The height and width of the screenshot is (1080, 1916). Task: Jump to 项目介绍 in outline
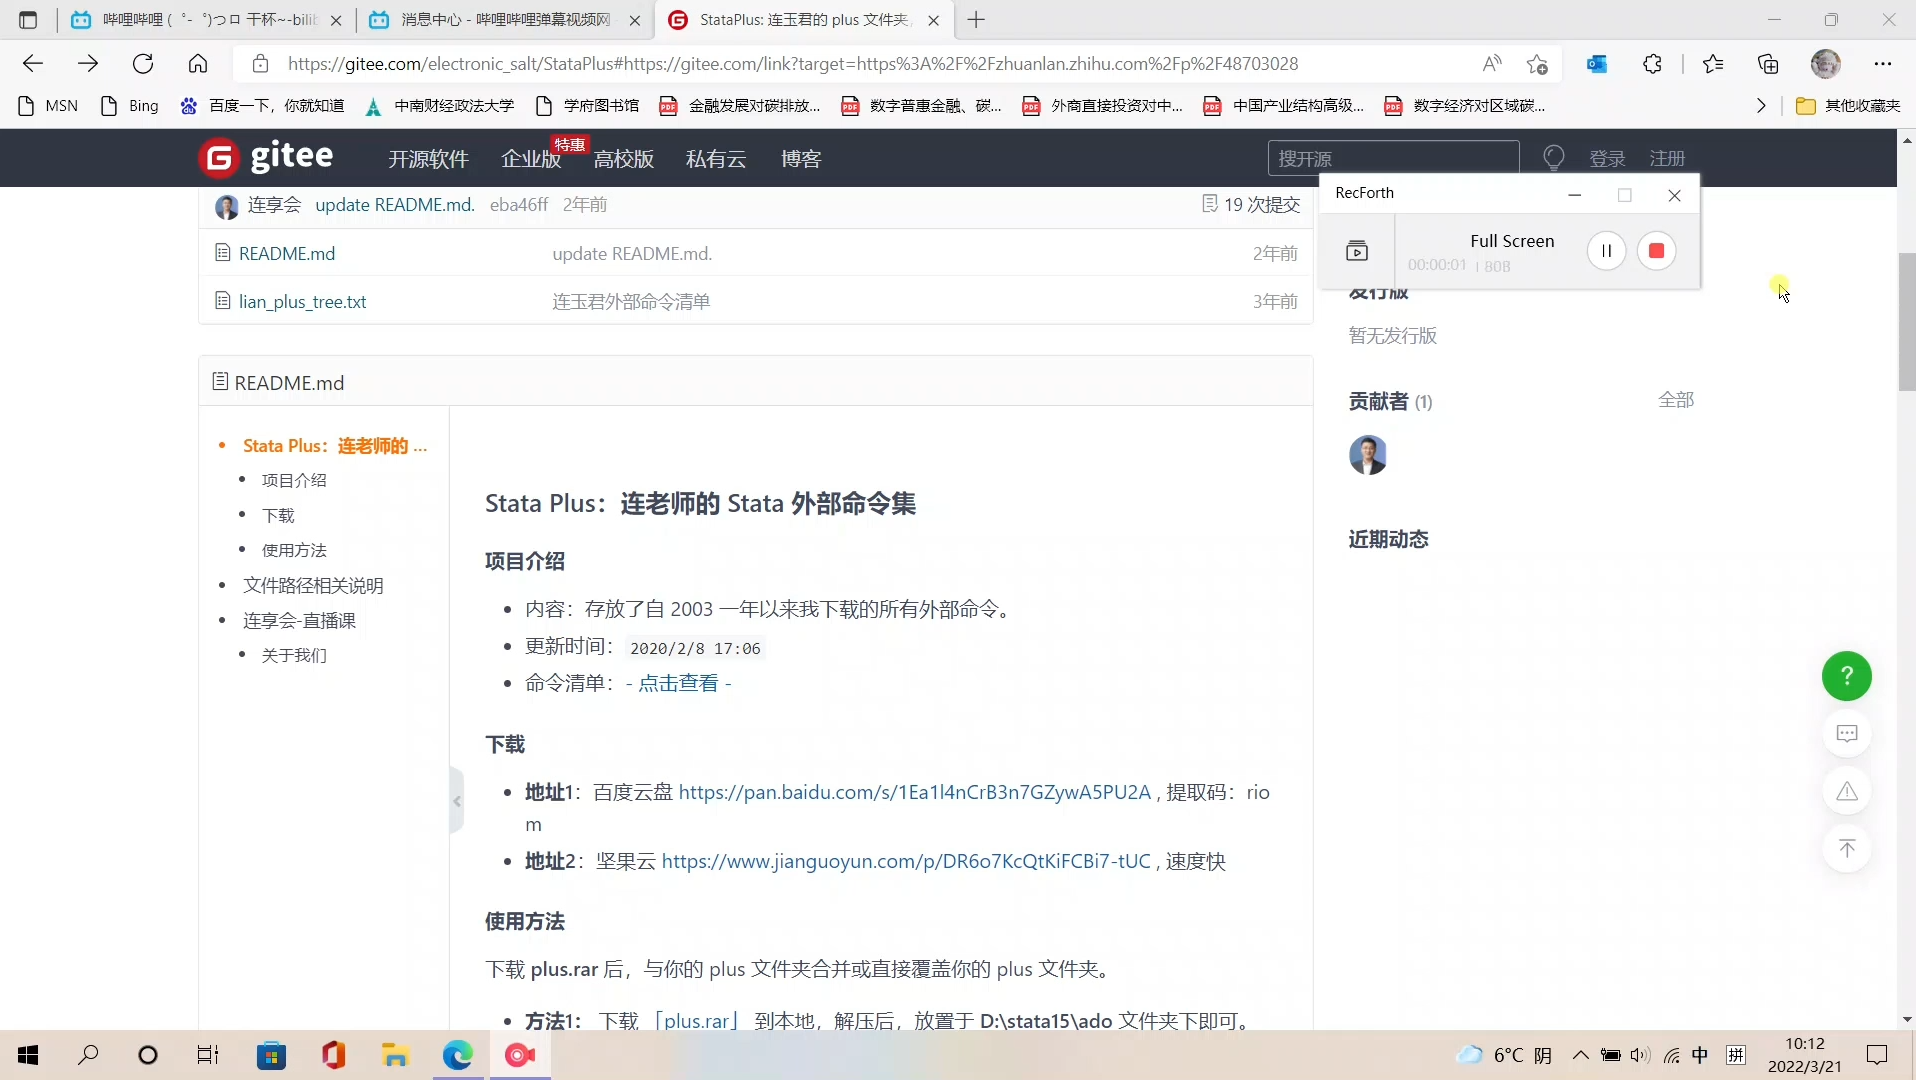[x=294, y=481]
